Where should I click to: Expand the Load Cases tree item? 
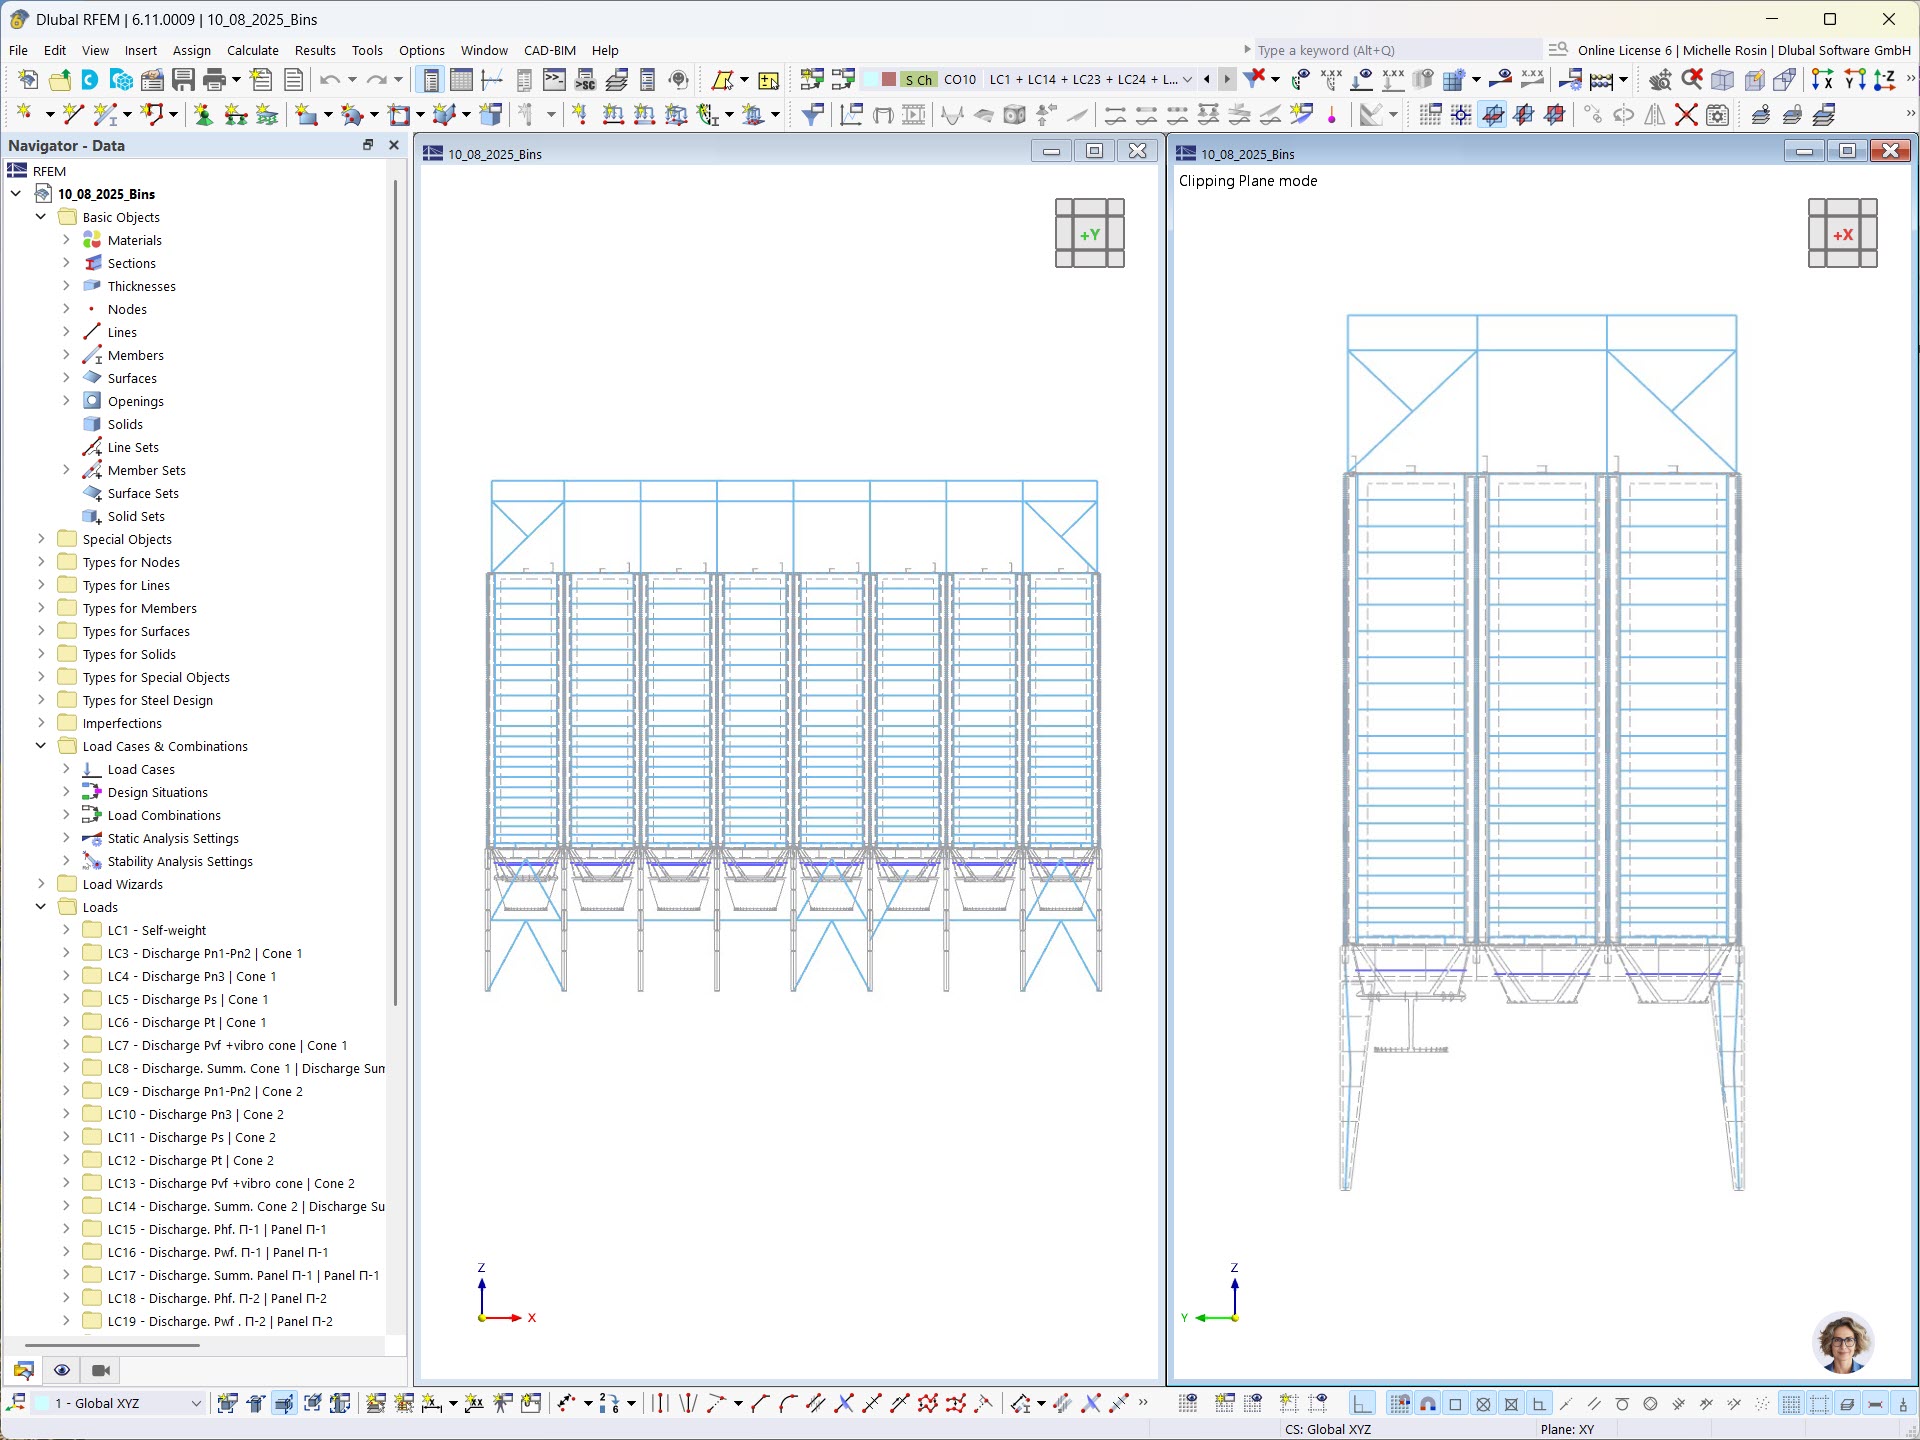(x=67, y=769)
